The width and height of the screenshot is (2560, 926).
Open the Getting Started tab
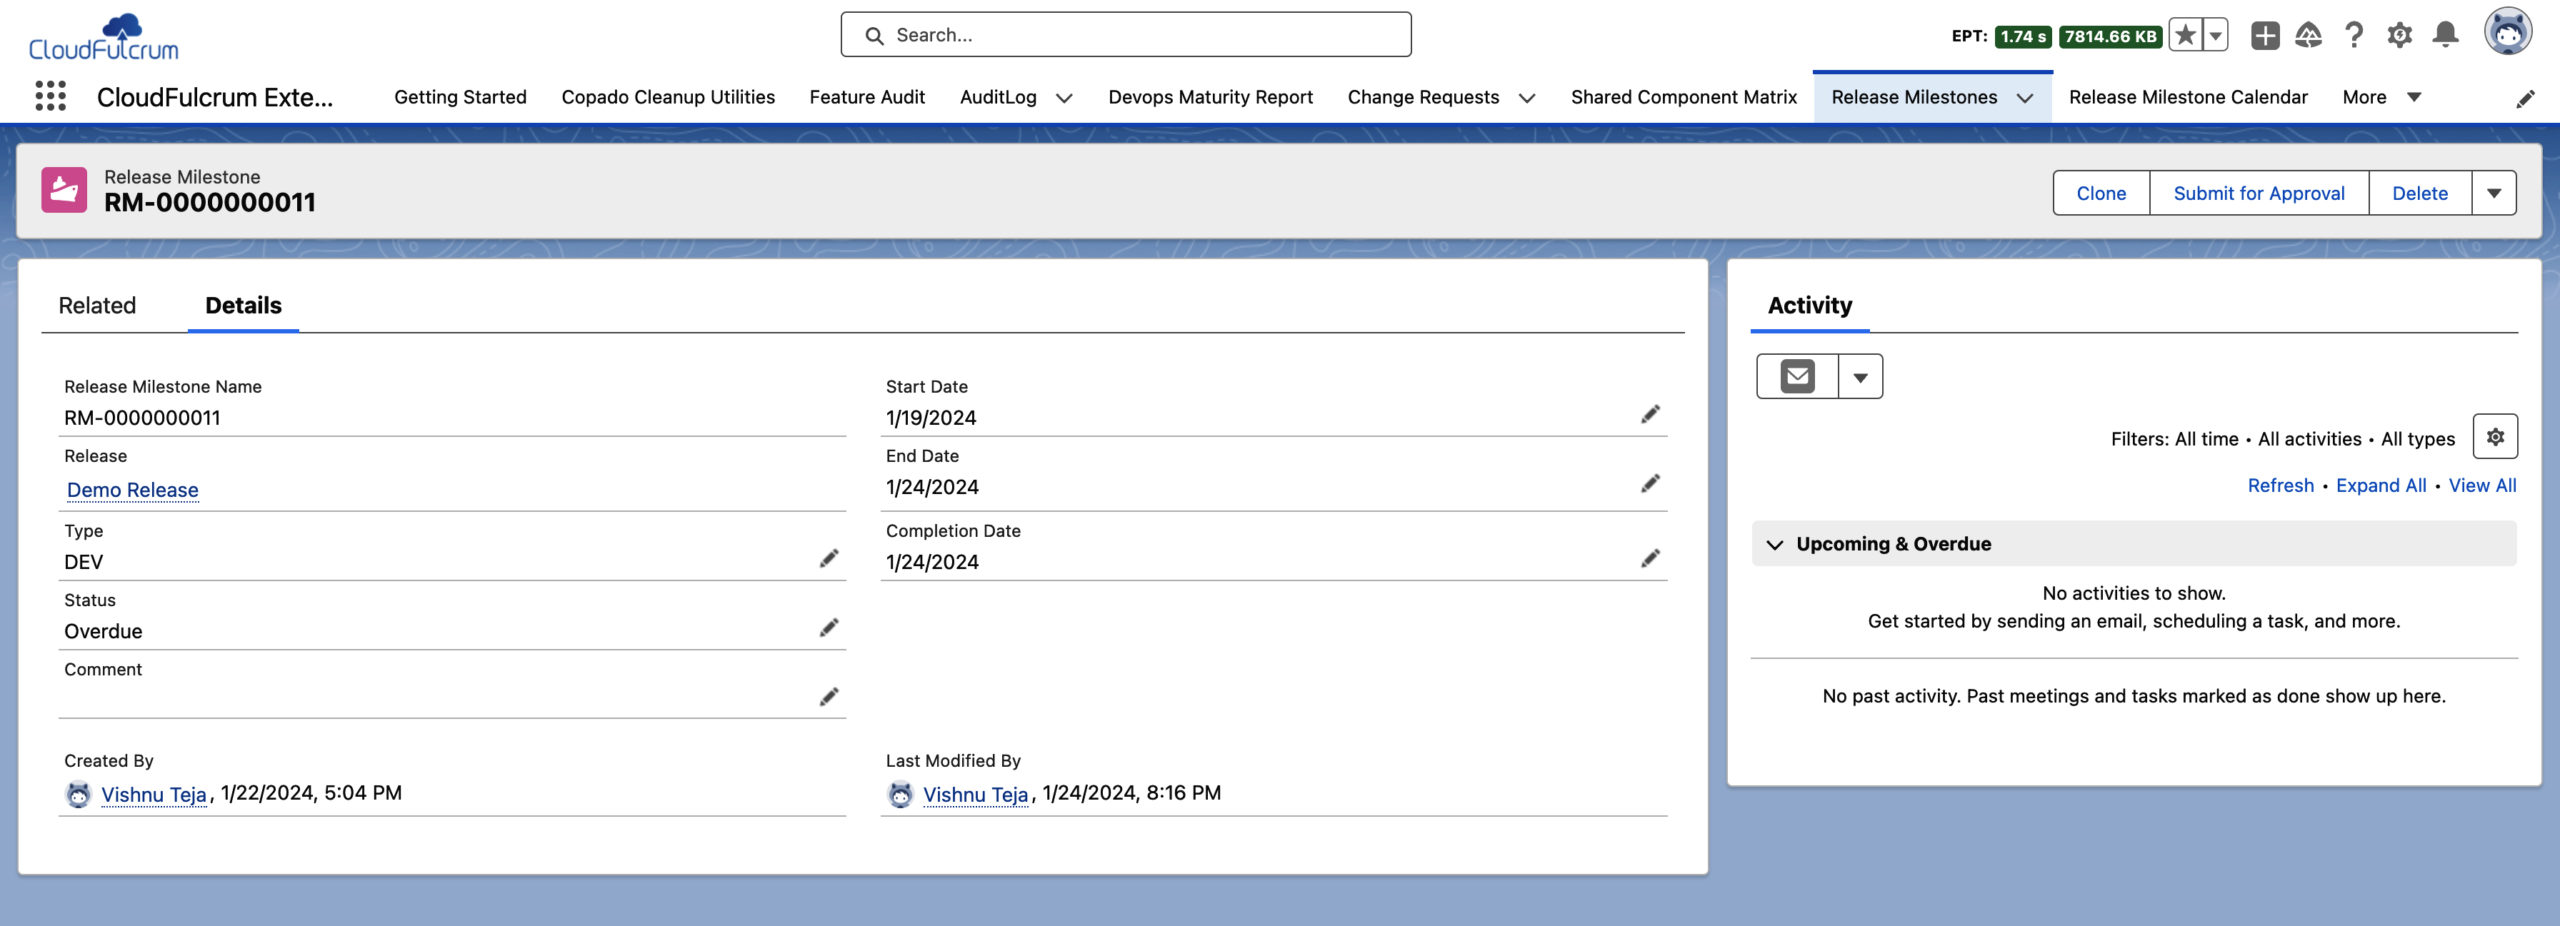[460, 97]
